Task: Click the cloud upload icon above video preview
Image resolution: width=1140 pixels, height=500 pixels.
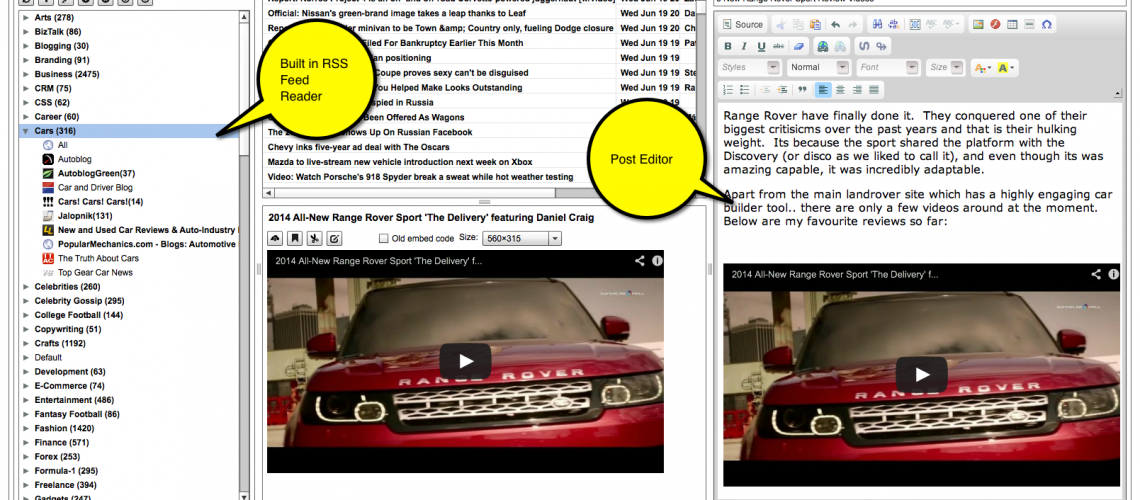Action: (x=276, y=238)
